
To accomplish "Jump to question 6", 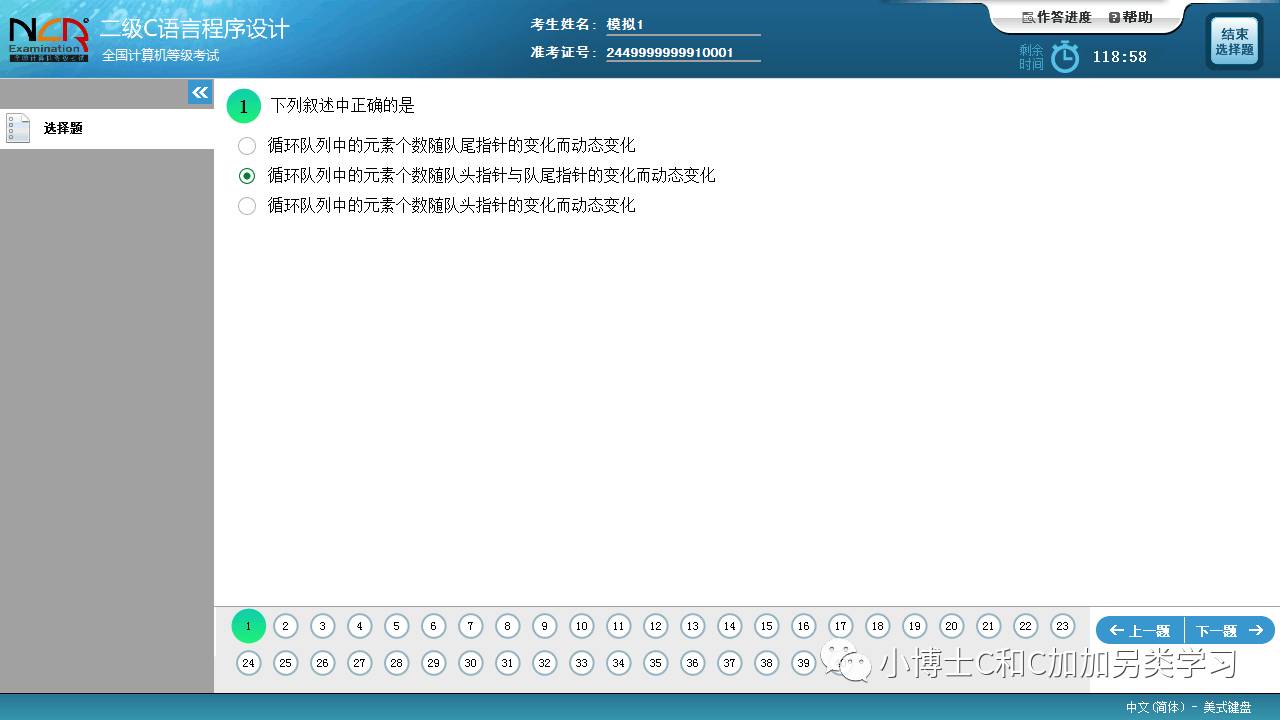I will [433, 626].
